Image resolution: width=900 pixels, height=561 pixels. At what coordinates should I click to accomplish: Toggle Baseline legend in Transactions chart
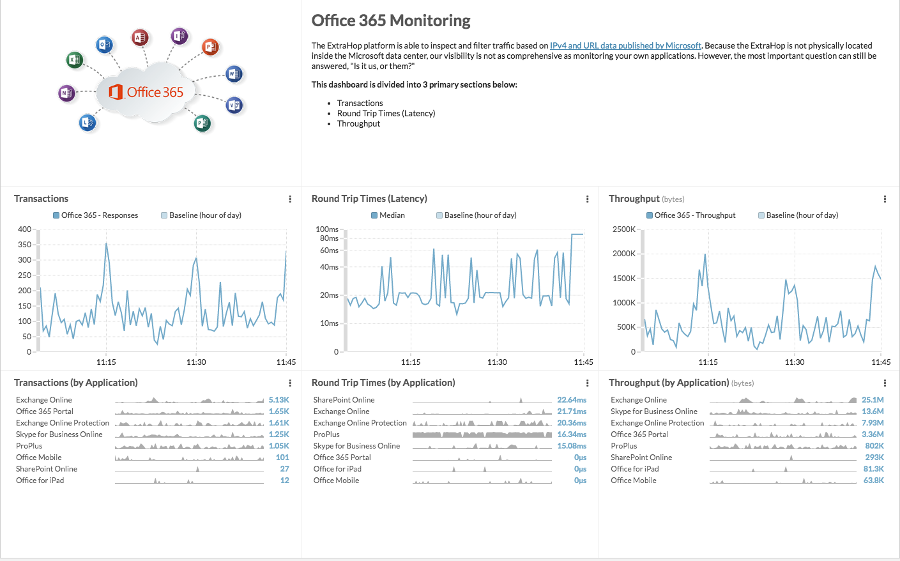pyautogui.click(x=201, y=215)
